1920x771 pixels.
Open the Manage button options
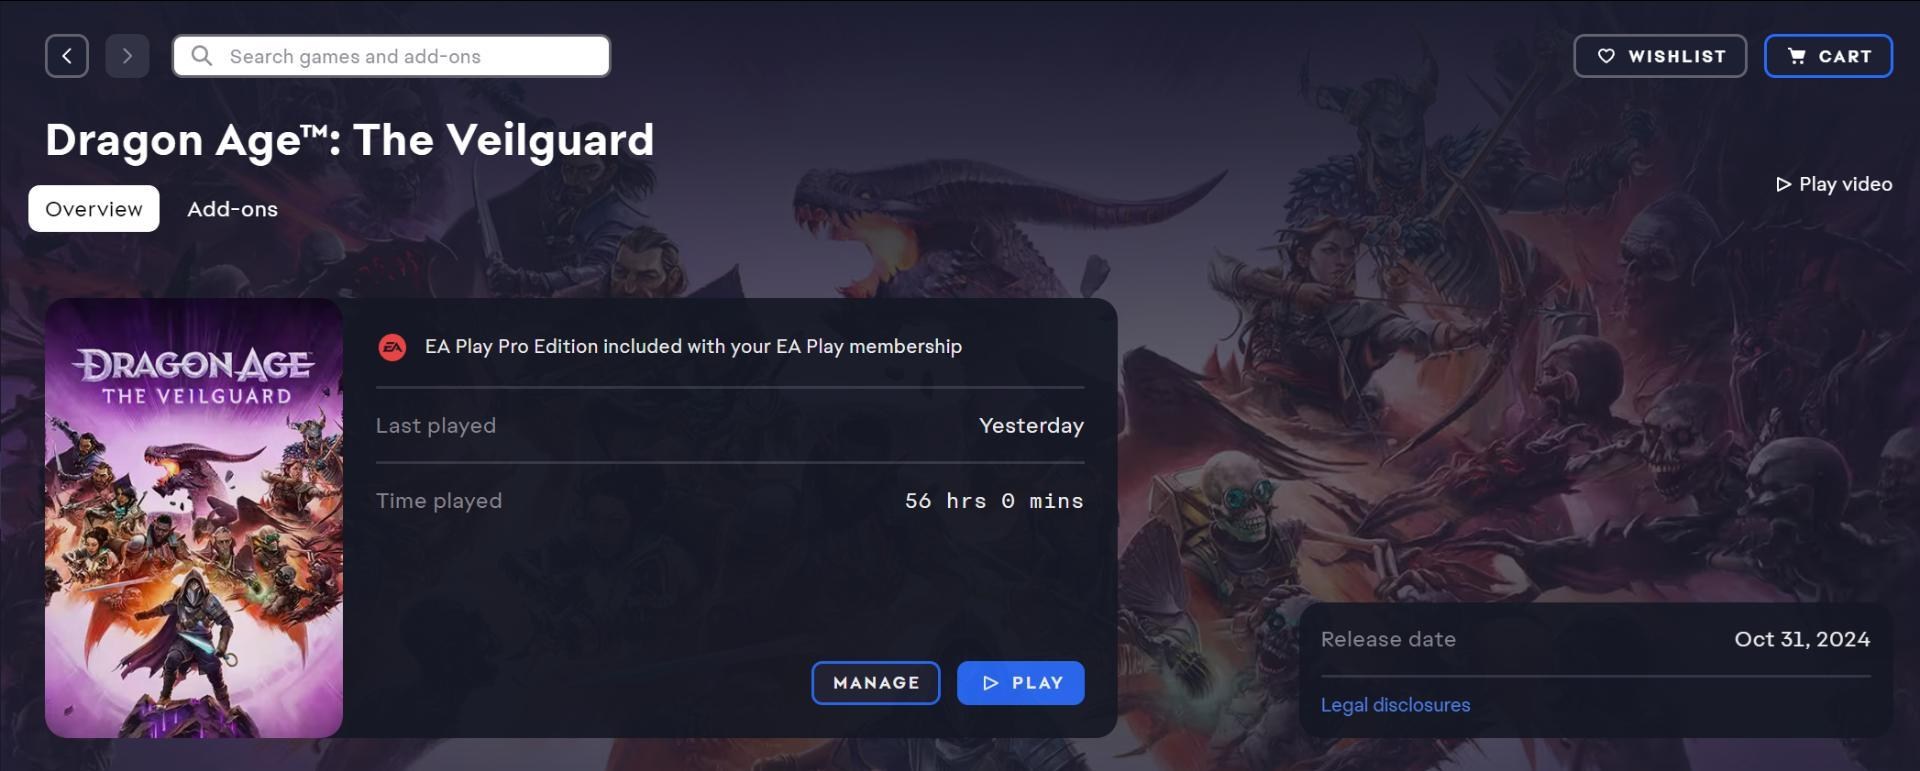pos(876,683)
